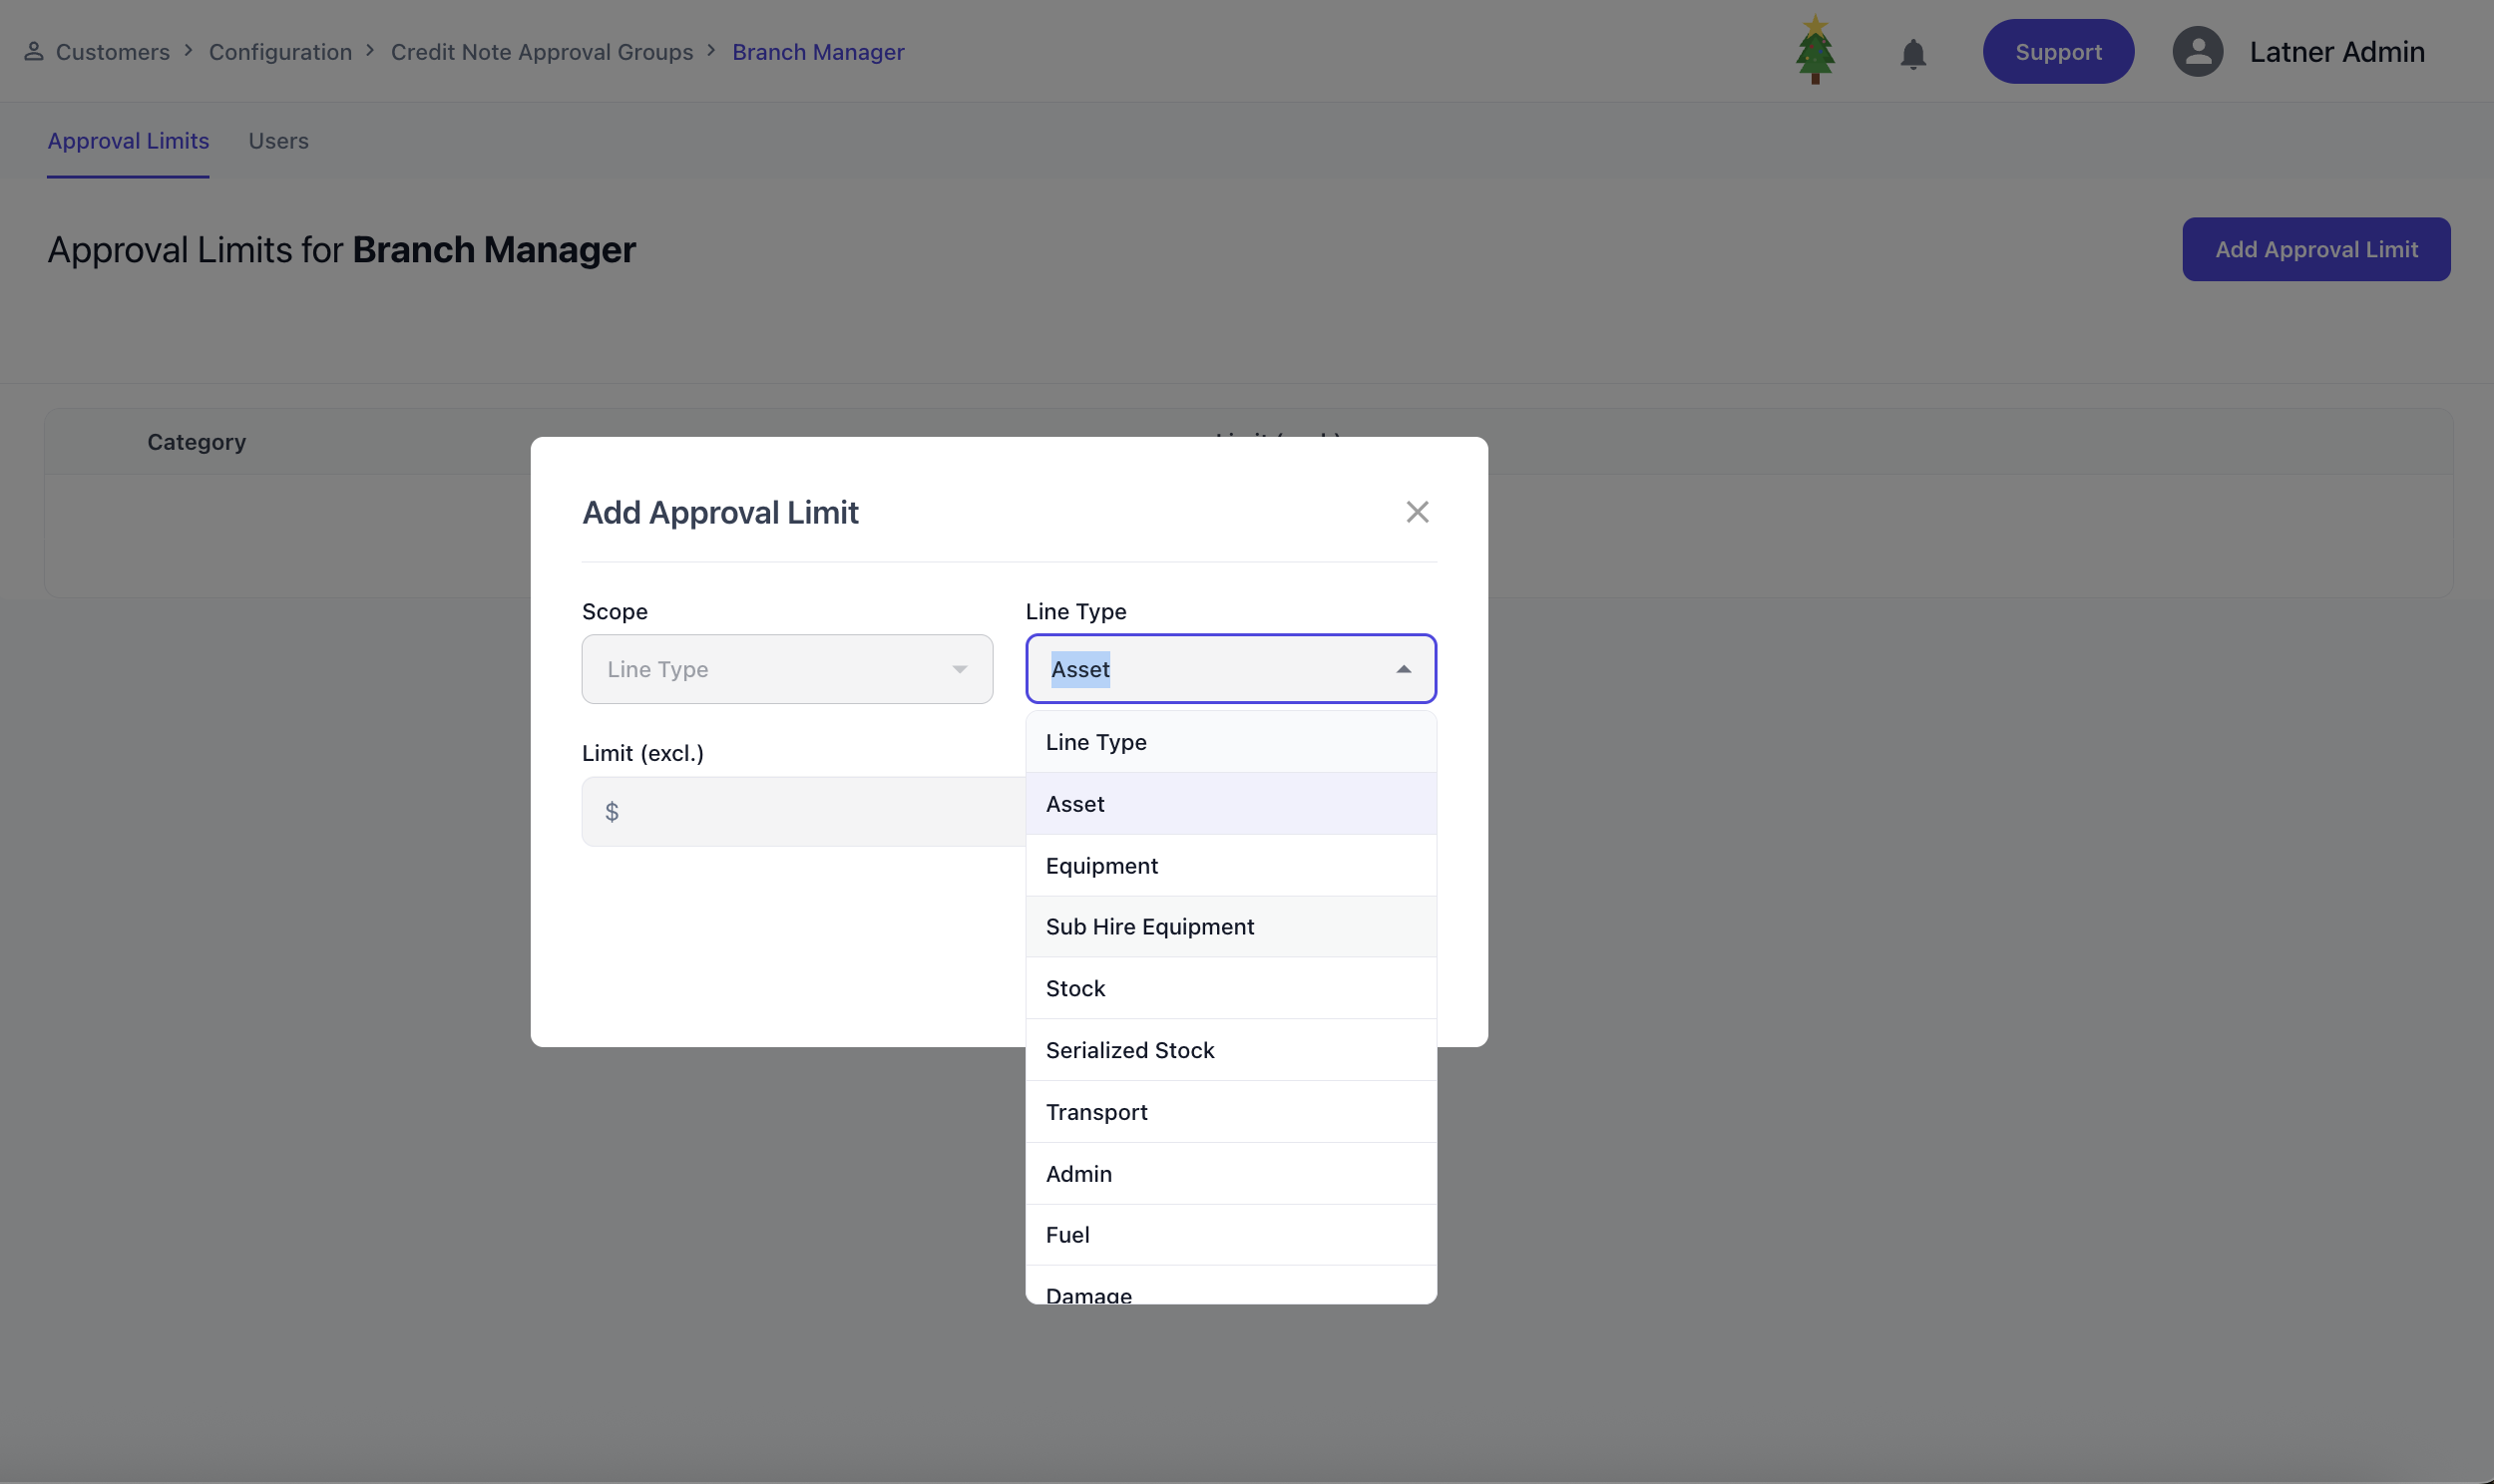The width and height of the screenshot is (2494, 1484).
Task: Select Equipment from the list
Action: pos(1101,866)
